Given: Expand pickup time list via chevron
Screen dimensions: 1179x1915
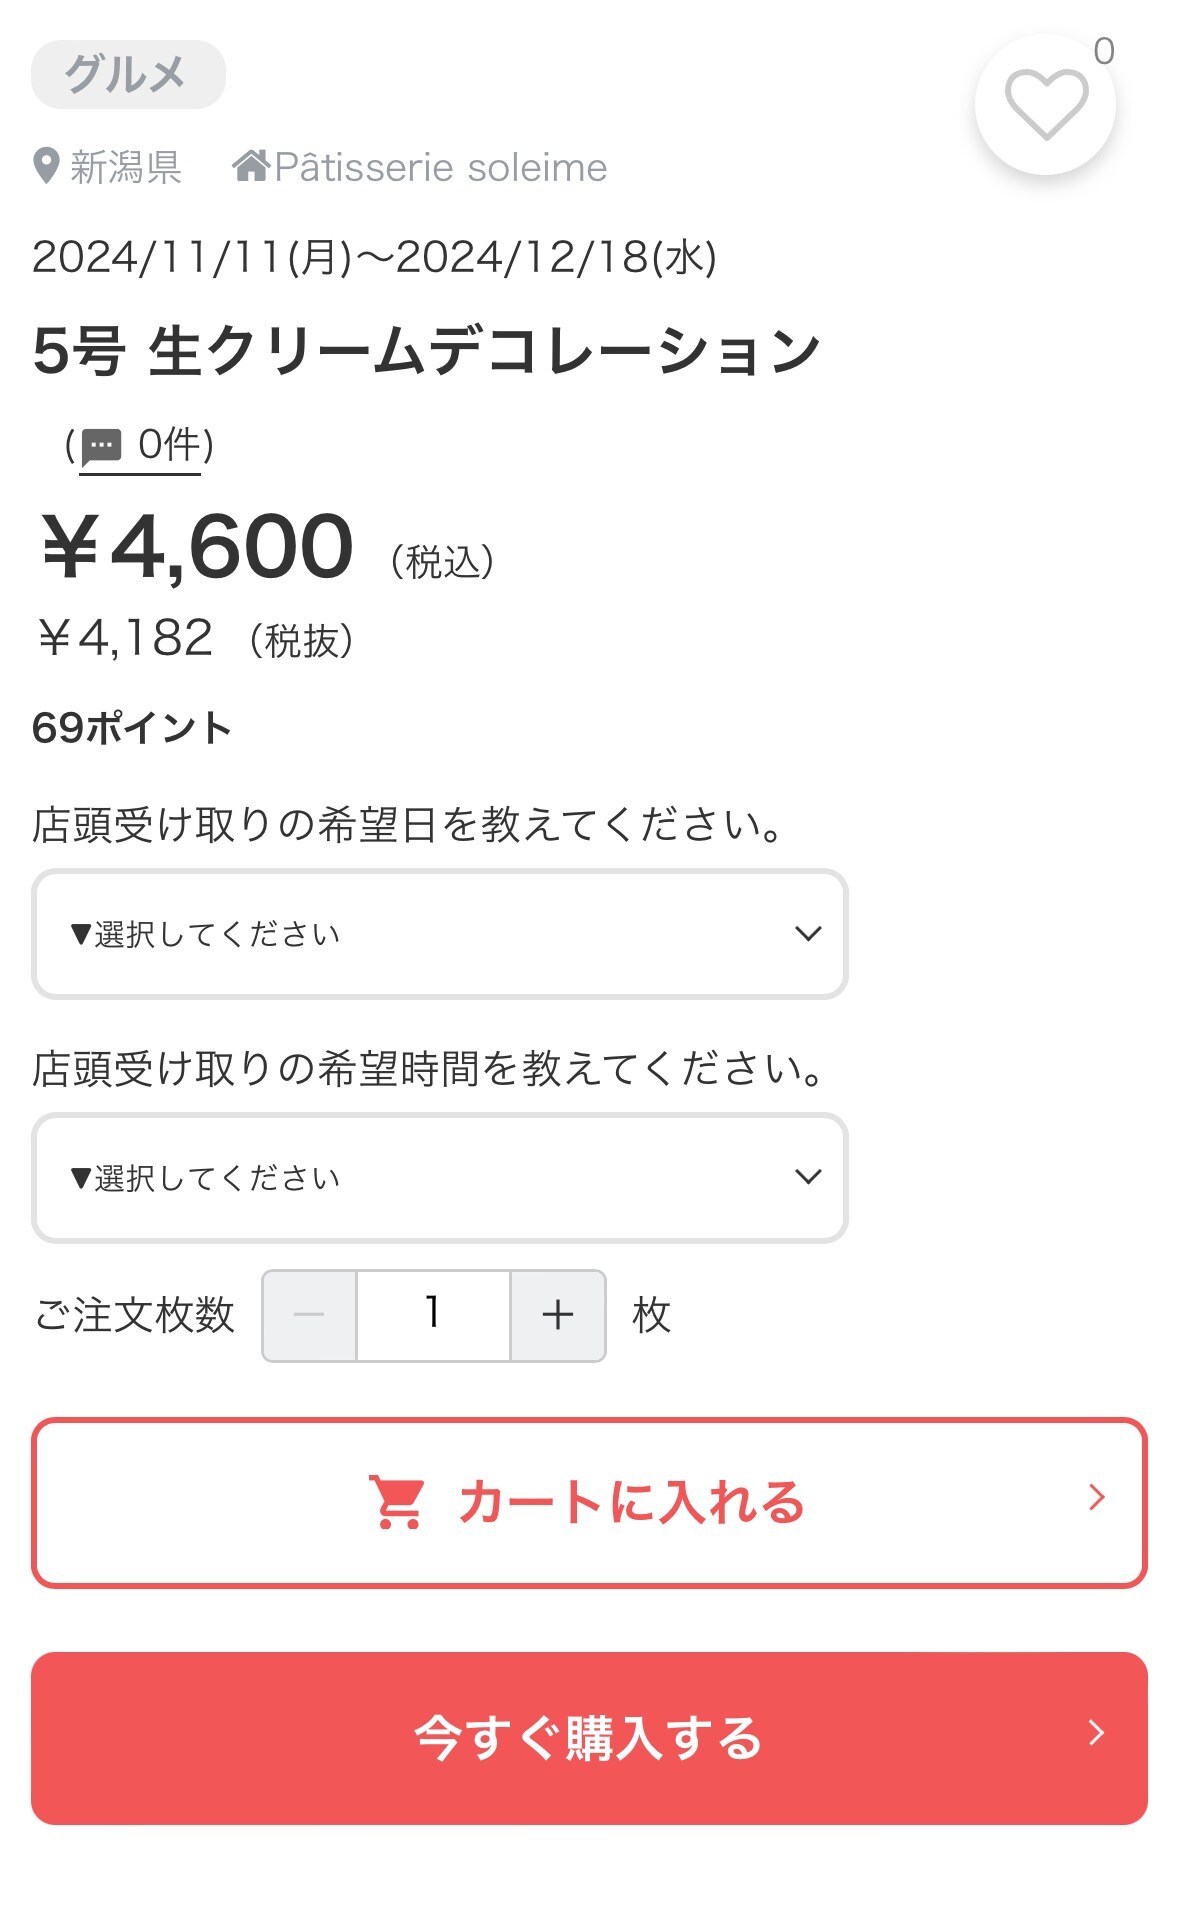Looking at the screenshot, I should pyautogui.click(x=808, y=1177).
